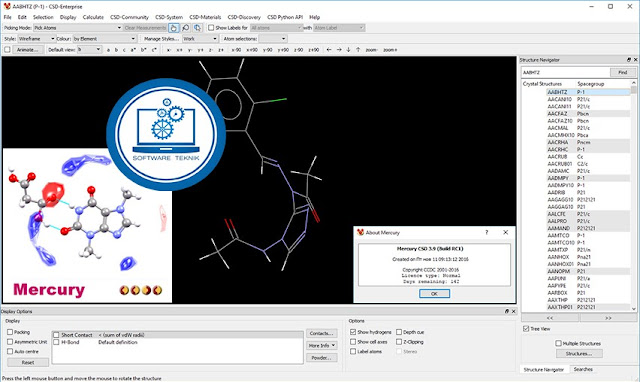The image size is (640, 382).
Task: Uncheck the Tree View option
Action: click(x=526, y=329)
